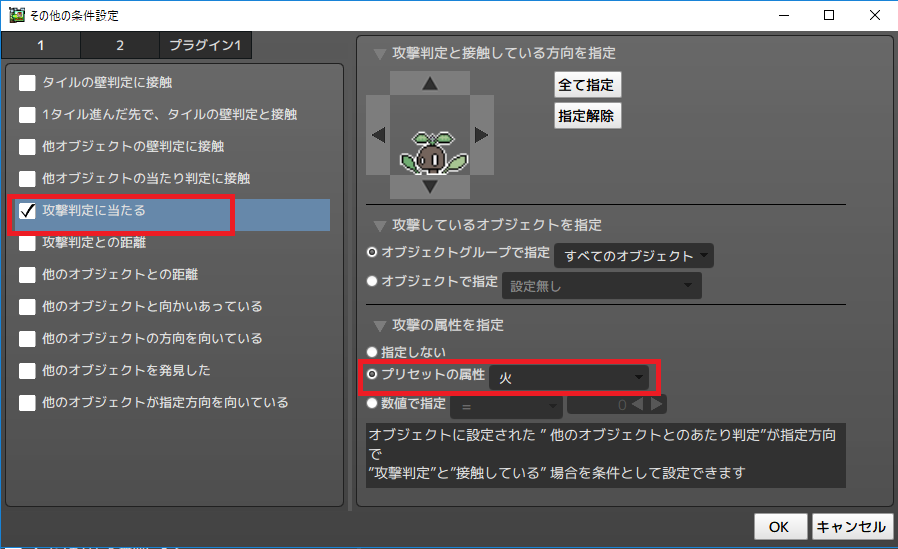The width and height of the screenshot is (898, 549).
Task: Switch to tab 2
Action: (x=120, y=45)
